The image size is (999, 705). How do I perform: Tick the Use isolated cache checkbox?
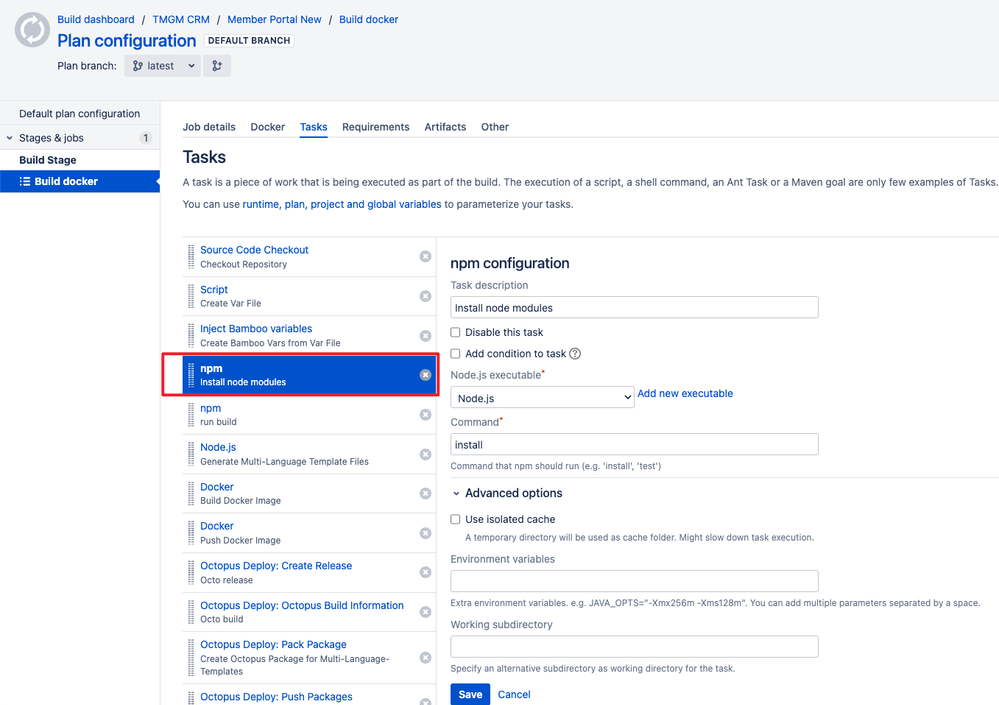pos(455,519)
